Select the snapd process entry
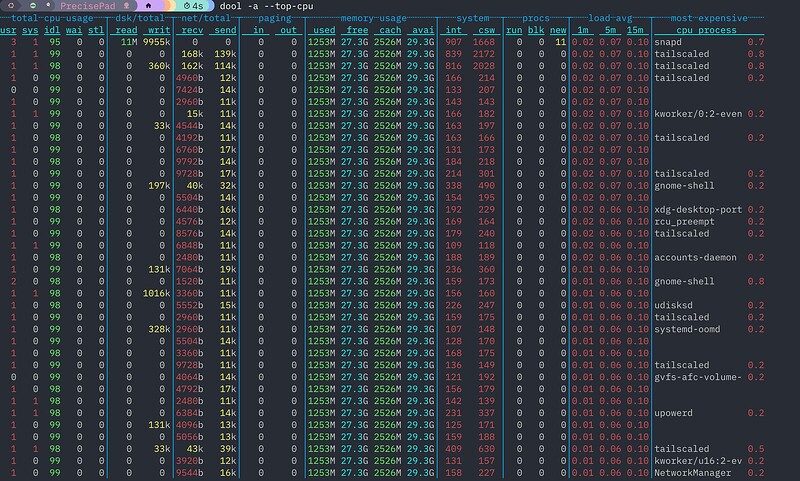The image size is (800, 481). click(x=669, y=42)
